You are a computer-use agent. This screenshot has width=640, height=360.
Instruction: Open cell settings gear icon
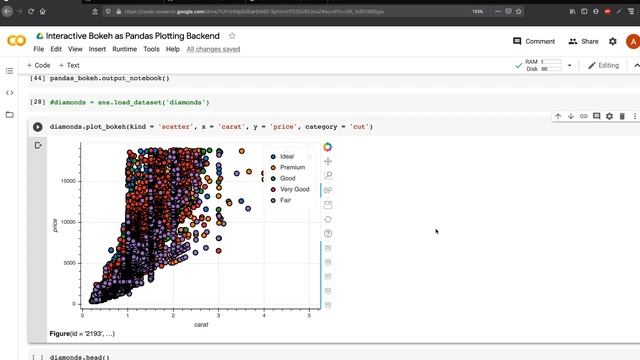coord(609,116)
